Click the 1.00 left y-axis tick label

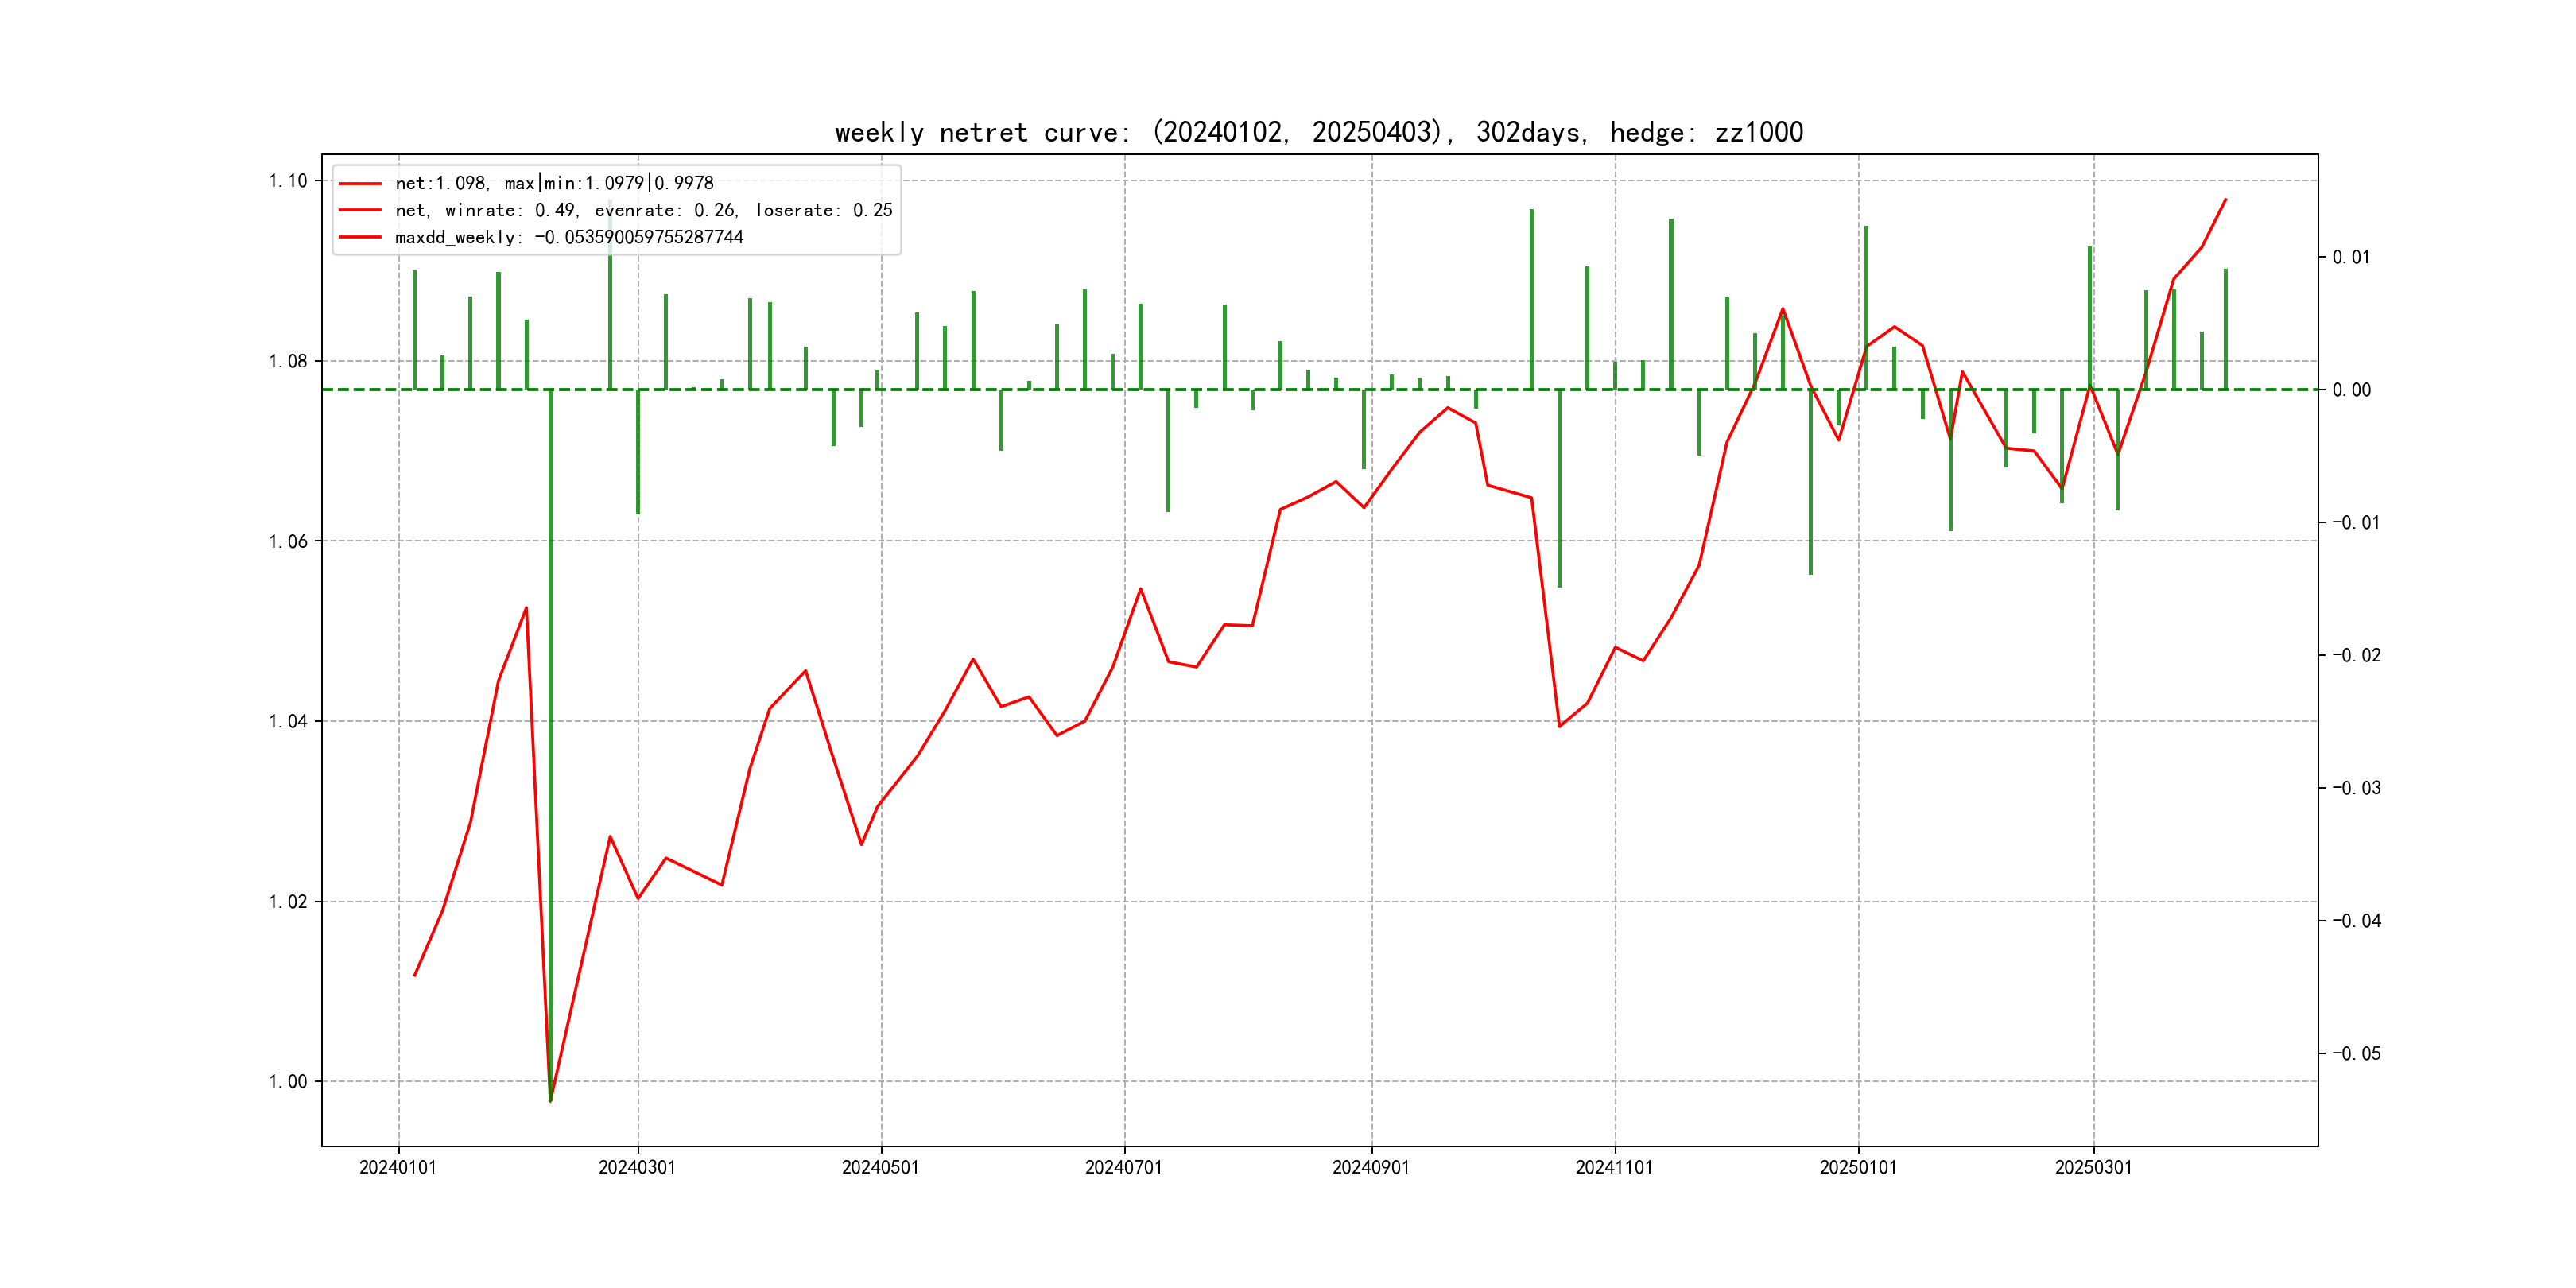(288, 1081)
